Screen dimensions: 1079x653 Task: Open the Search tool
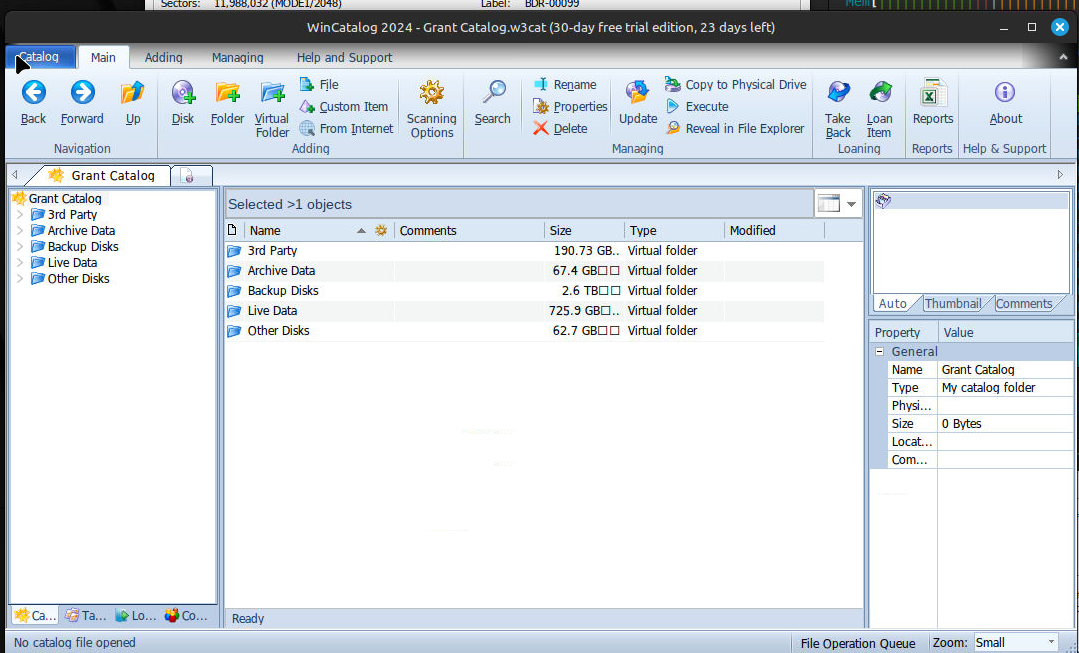point(493,103)
